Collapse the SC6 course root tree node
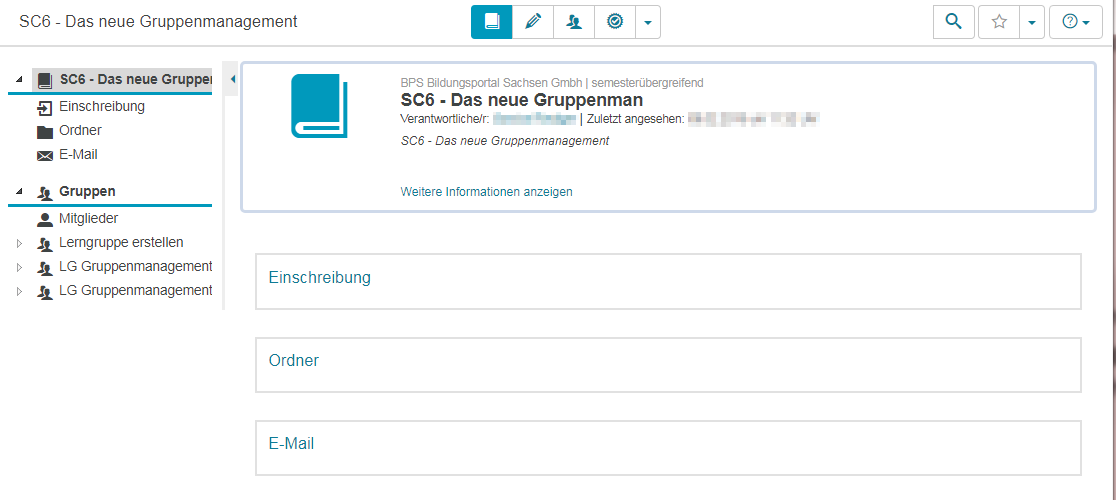Viewport: 1116px width, 500px height. pos(19,80)
